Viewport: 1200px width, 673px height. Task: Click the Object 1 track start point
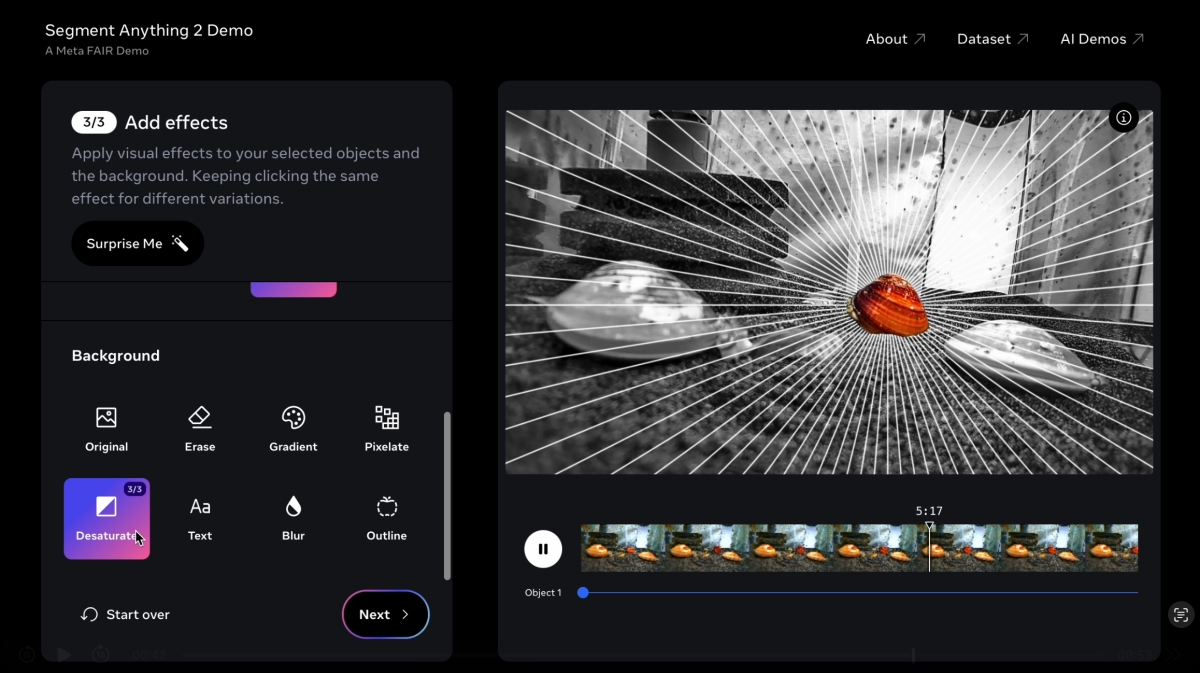(x=583, y=593)
